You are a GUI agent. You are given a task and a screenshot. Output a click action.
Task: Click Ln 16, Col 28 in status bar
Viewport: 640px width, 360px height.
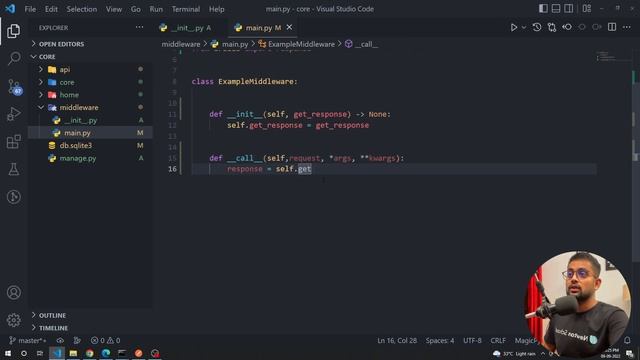397,340
